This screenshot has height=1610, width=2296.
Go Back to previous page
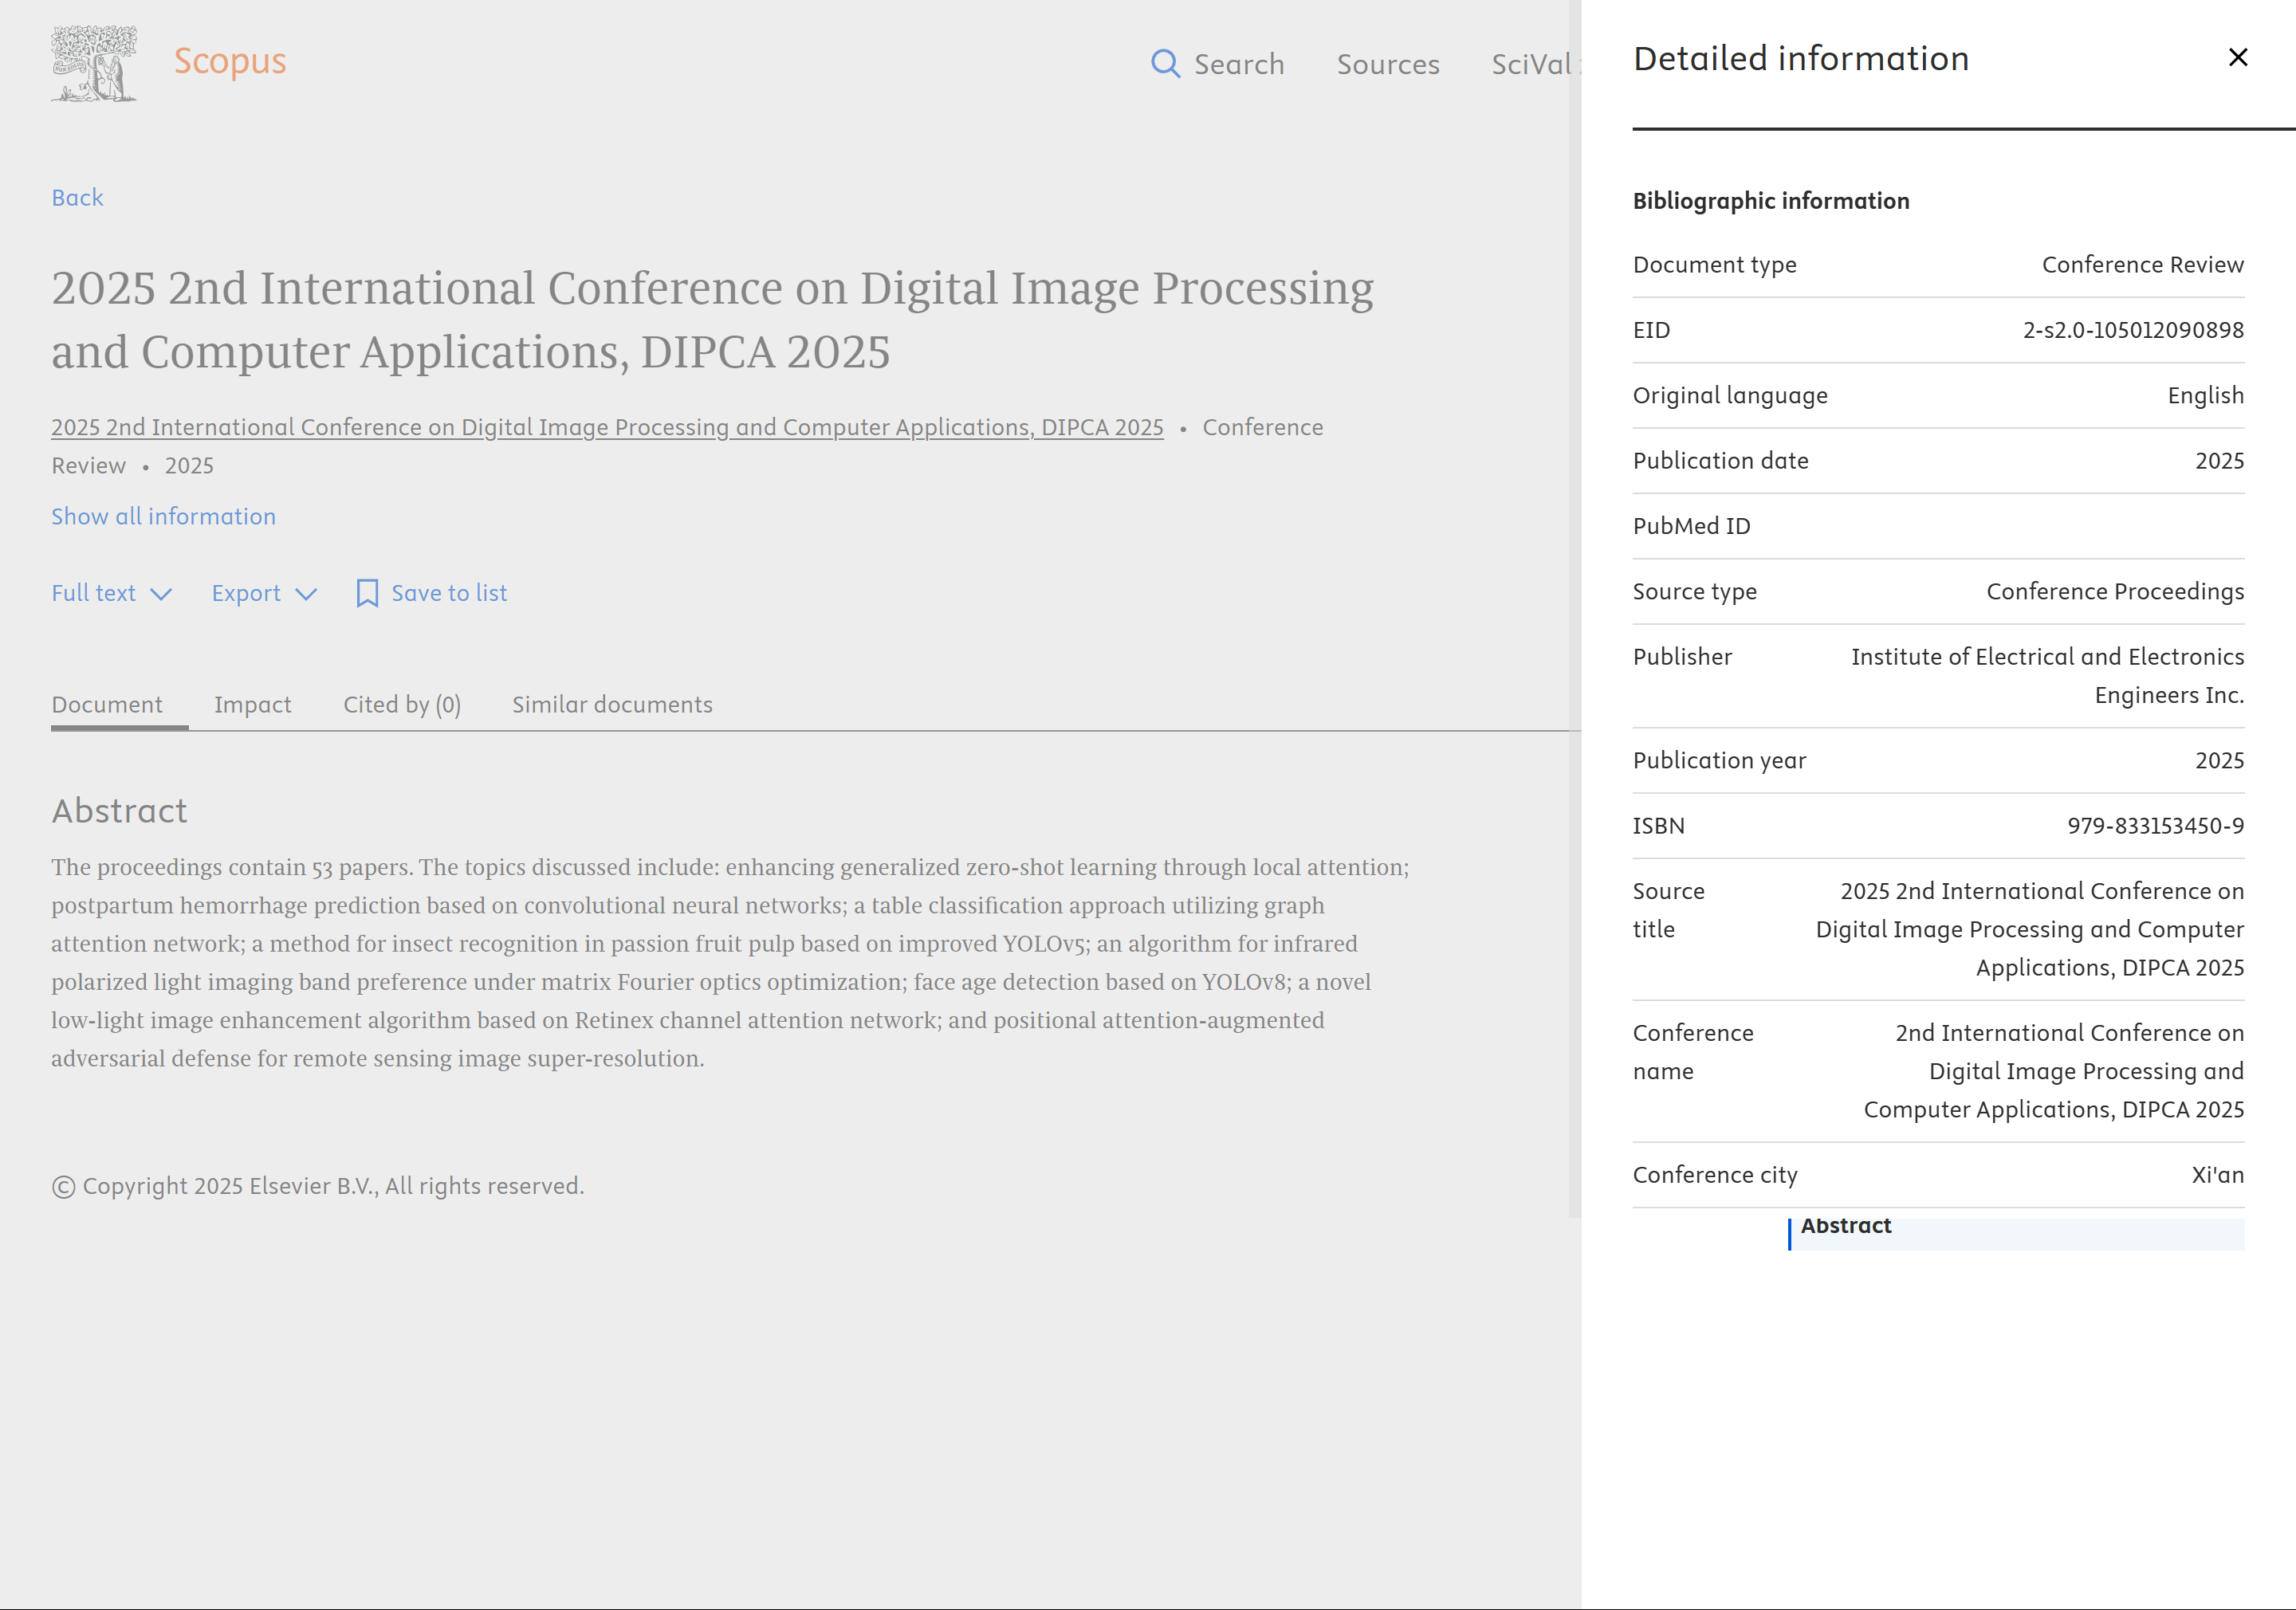click(x=77, y=198)
